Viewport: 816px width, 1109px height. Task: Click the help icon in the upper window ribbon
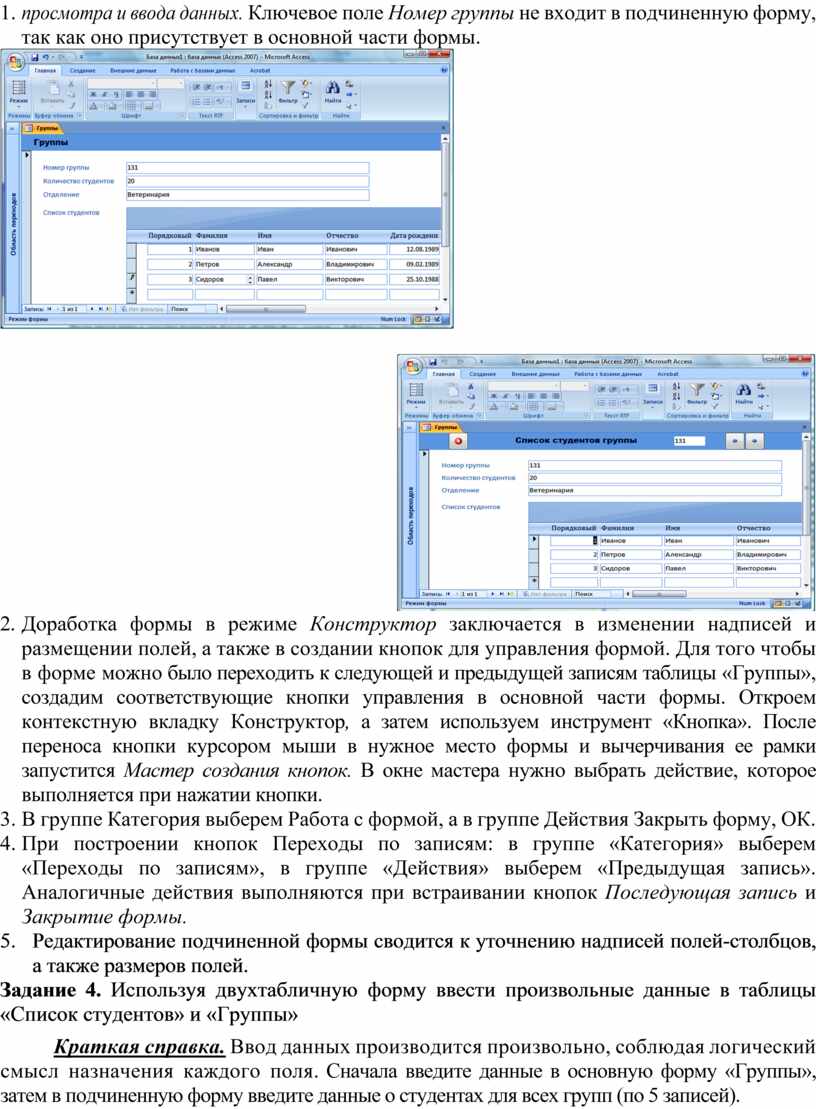point(444,71)
